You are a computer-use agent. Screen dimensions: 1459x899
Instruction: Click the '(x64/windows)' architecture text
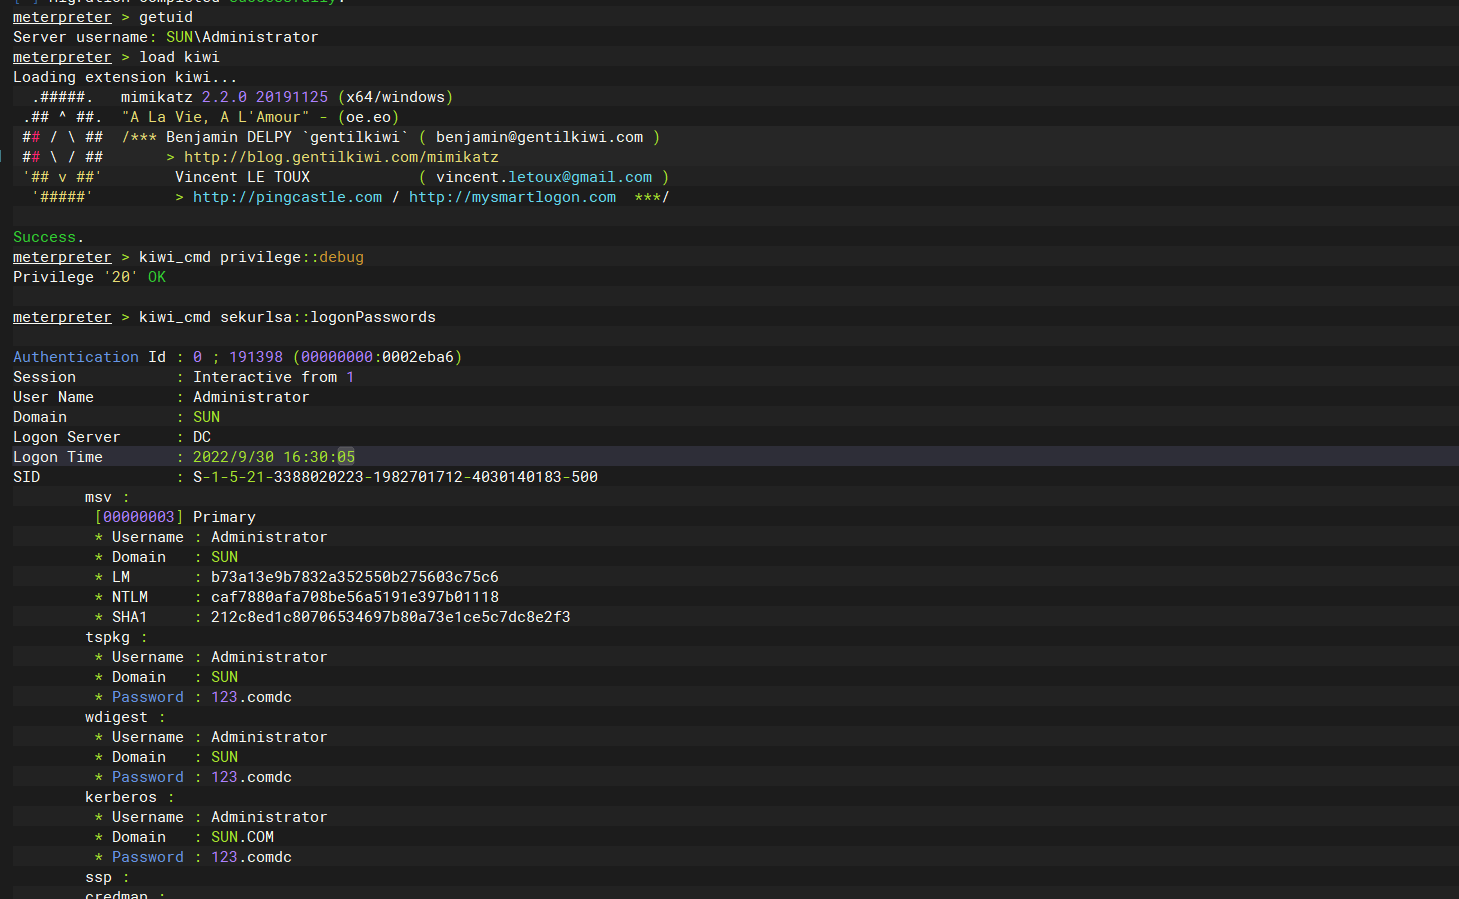(x=395, y=97)
